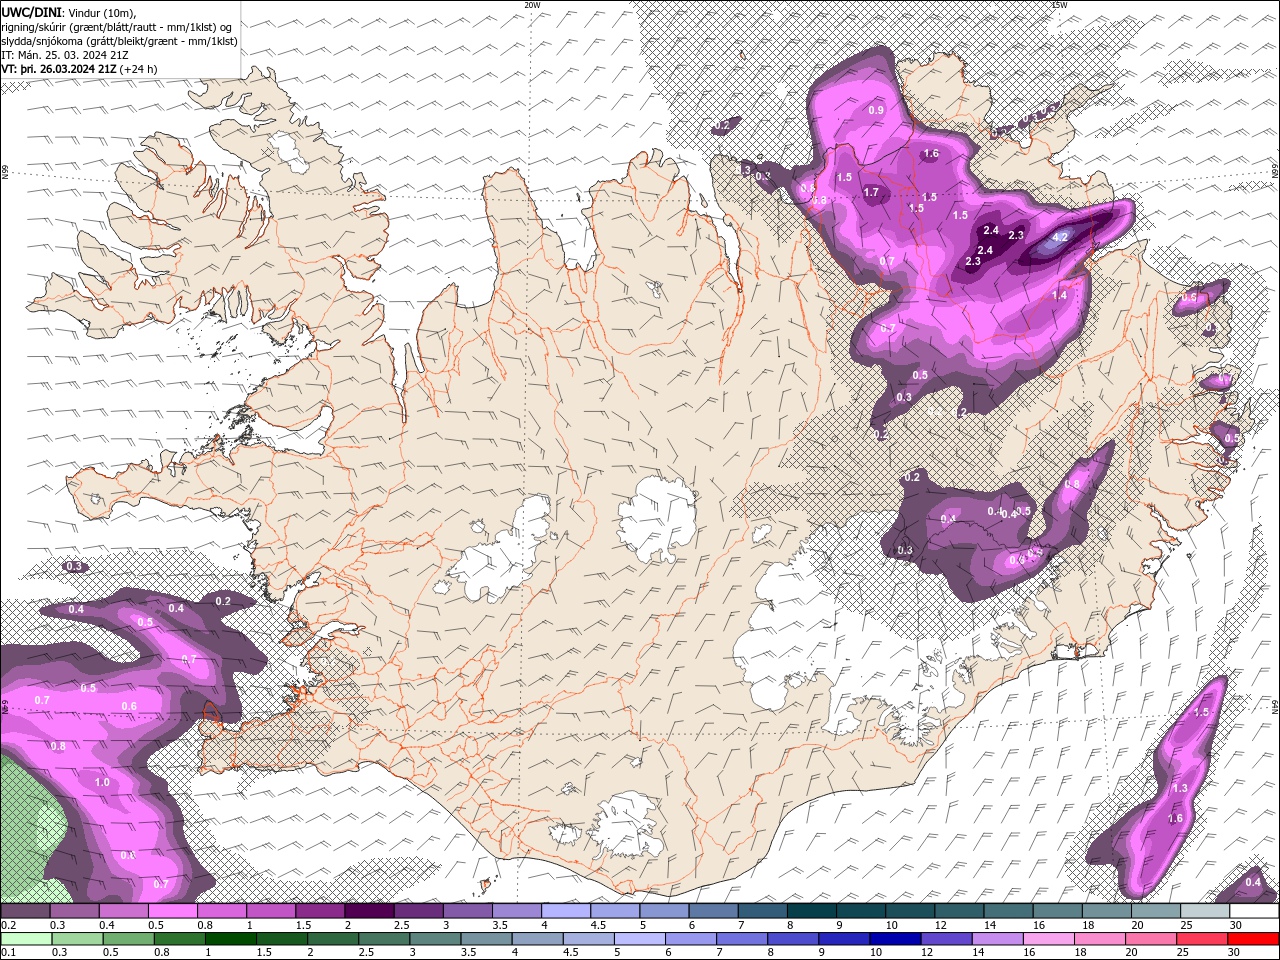Image resolution: width=1280 pixels, height=960 pixels.
Task: Click the 1.3 value in the offshore southeast band
Action: (x=1180, y=788)
